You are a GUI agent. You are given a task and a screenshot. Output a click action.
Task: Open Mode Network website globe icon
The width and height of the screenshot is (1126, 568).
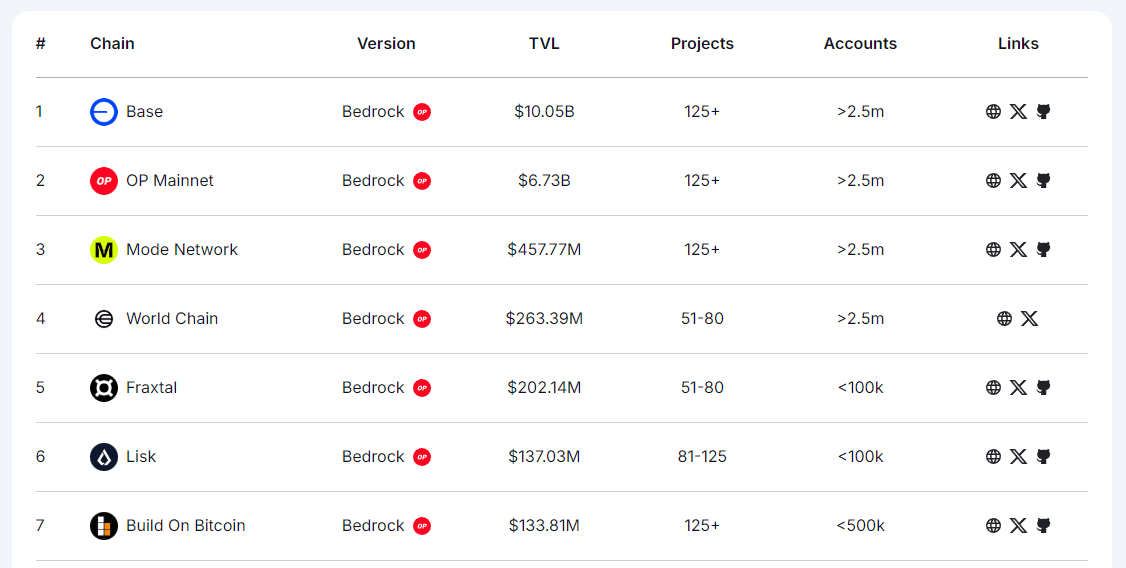[993, 249]
